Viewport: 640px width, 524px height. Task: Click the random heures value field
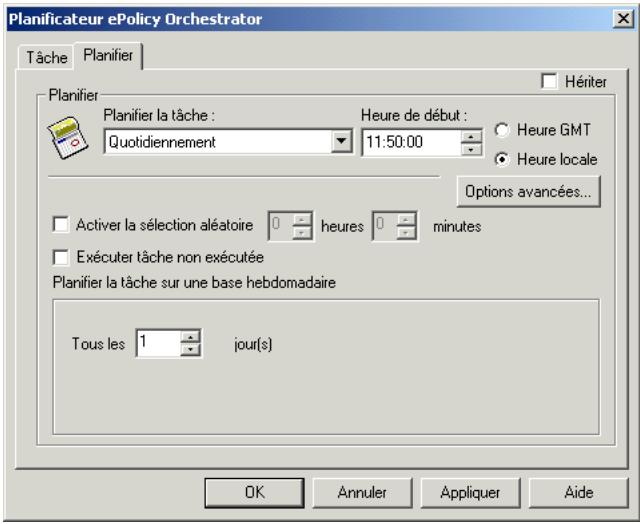click(x=280, y=226)
